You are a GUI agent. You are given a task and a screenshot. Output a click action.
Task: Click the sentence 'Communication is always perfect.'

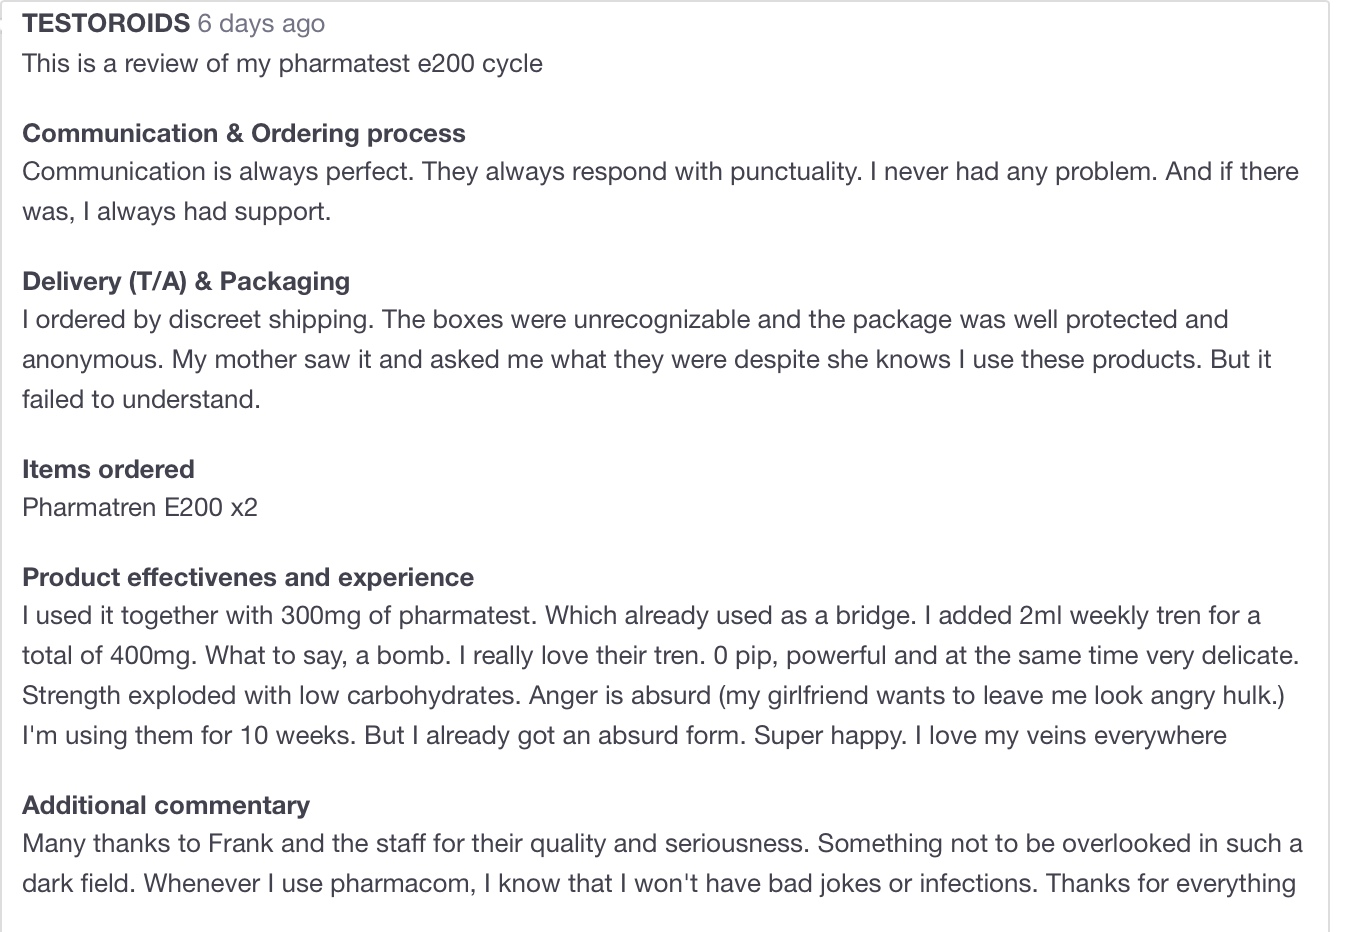pyautogui.click(x=217, y=171)
